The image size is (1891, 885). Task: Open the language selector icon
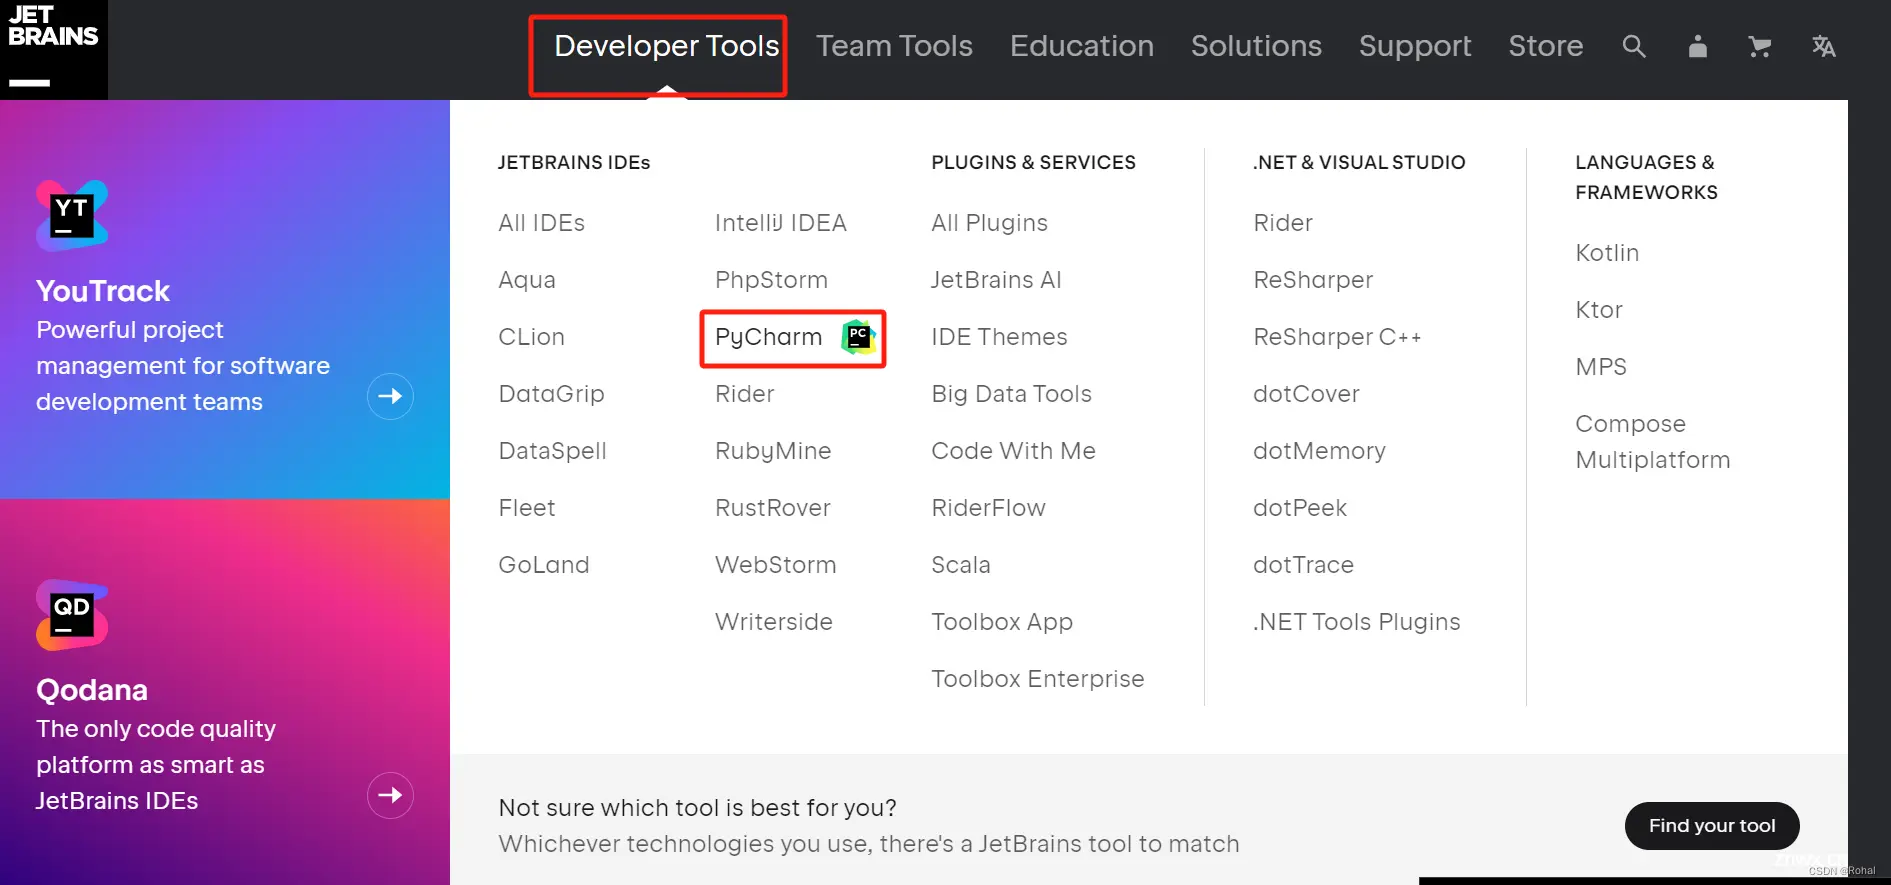(1823, 46)
